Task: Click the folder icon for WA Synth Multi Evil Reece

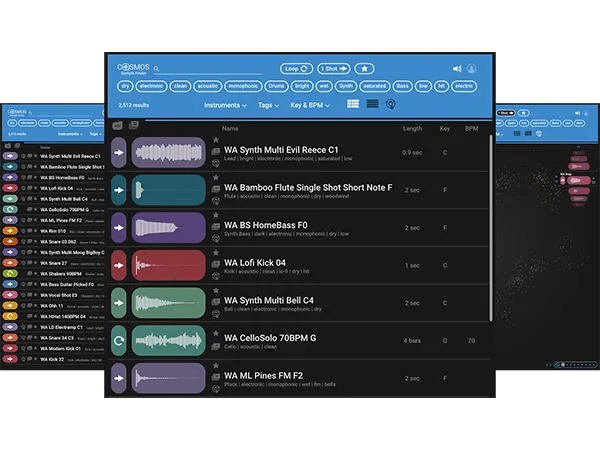Action: click(x=216, y=151)
